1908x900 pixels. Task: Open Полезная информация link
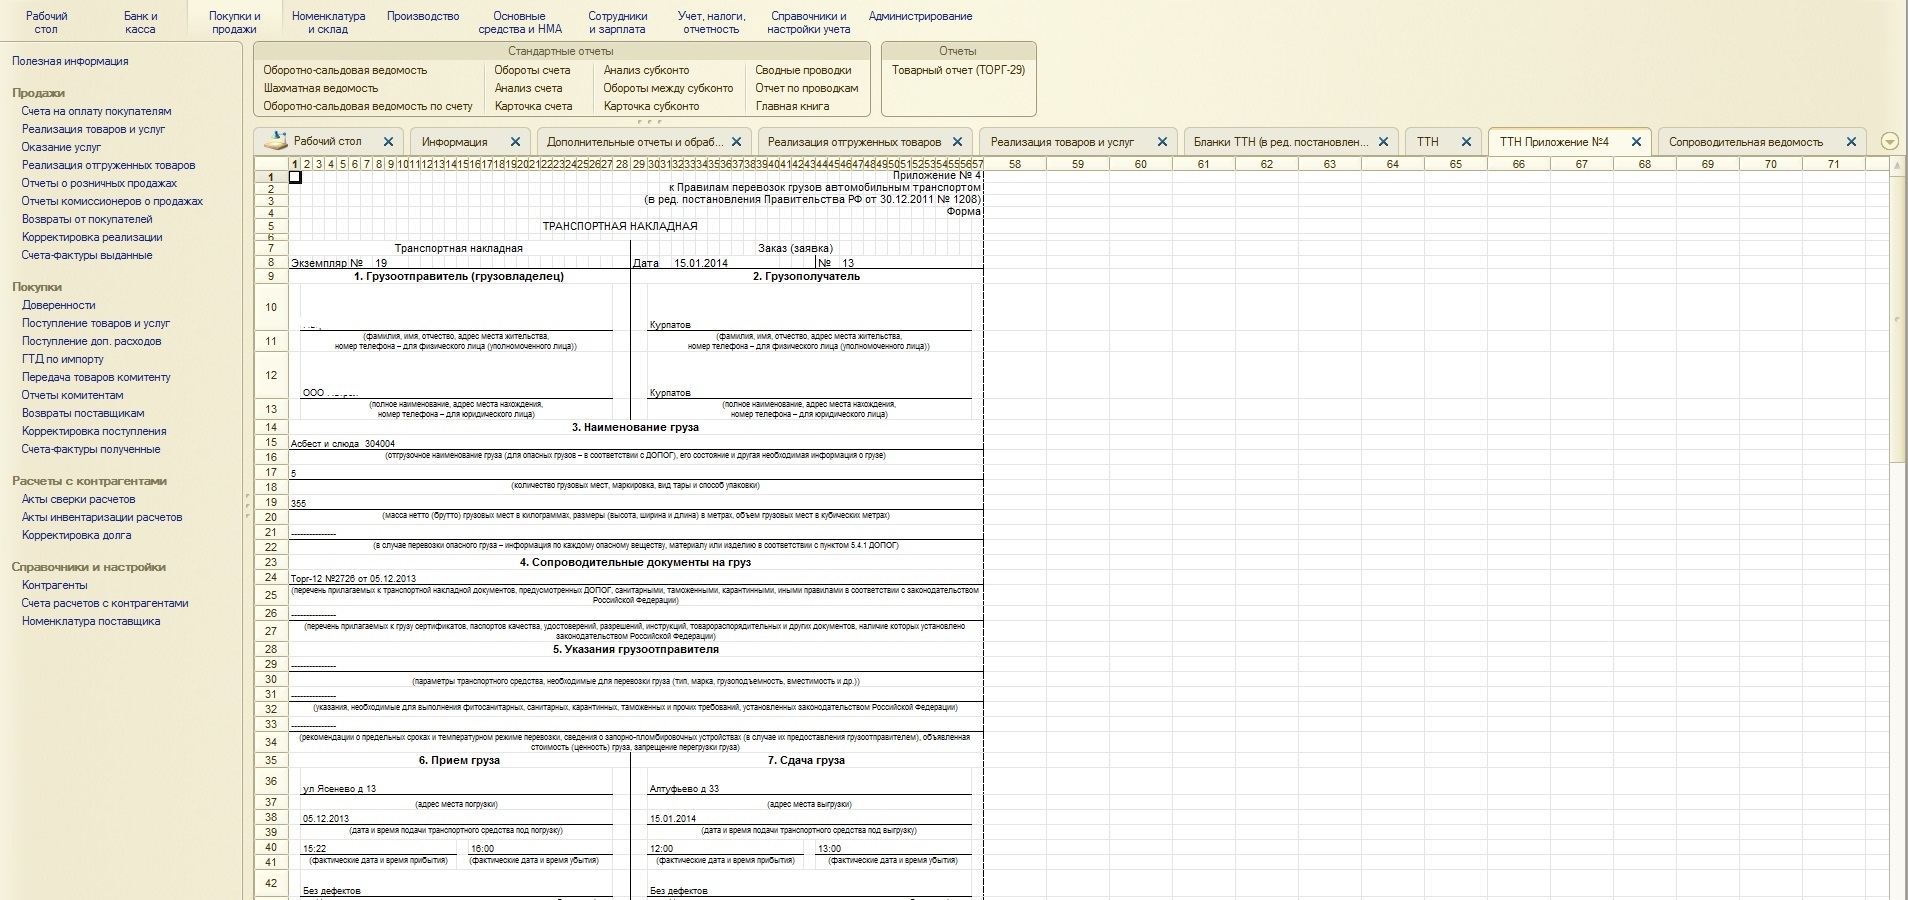coord(70,61)
